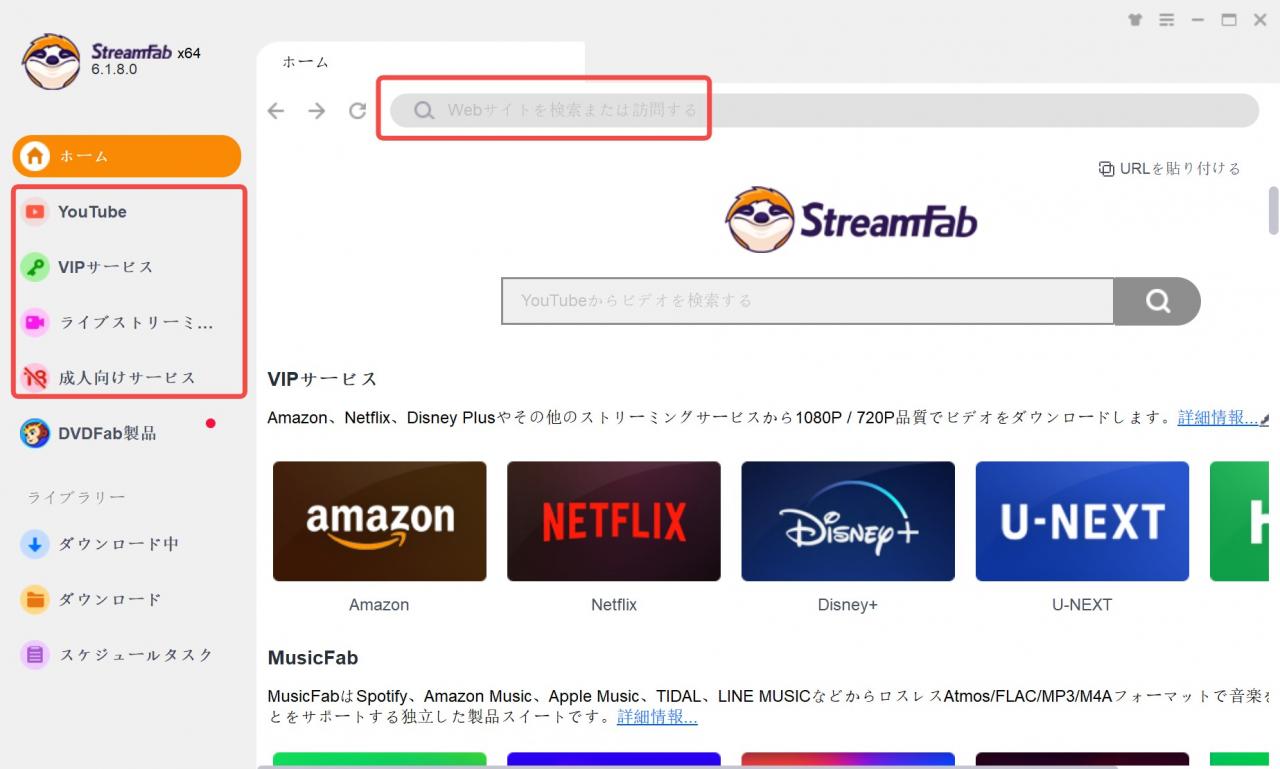
Task: Open 詳細情報 link under MusicFab
Action: pyautogui.click(x=657, y=717)
